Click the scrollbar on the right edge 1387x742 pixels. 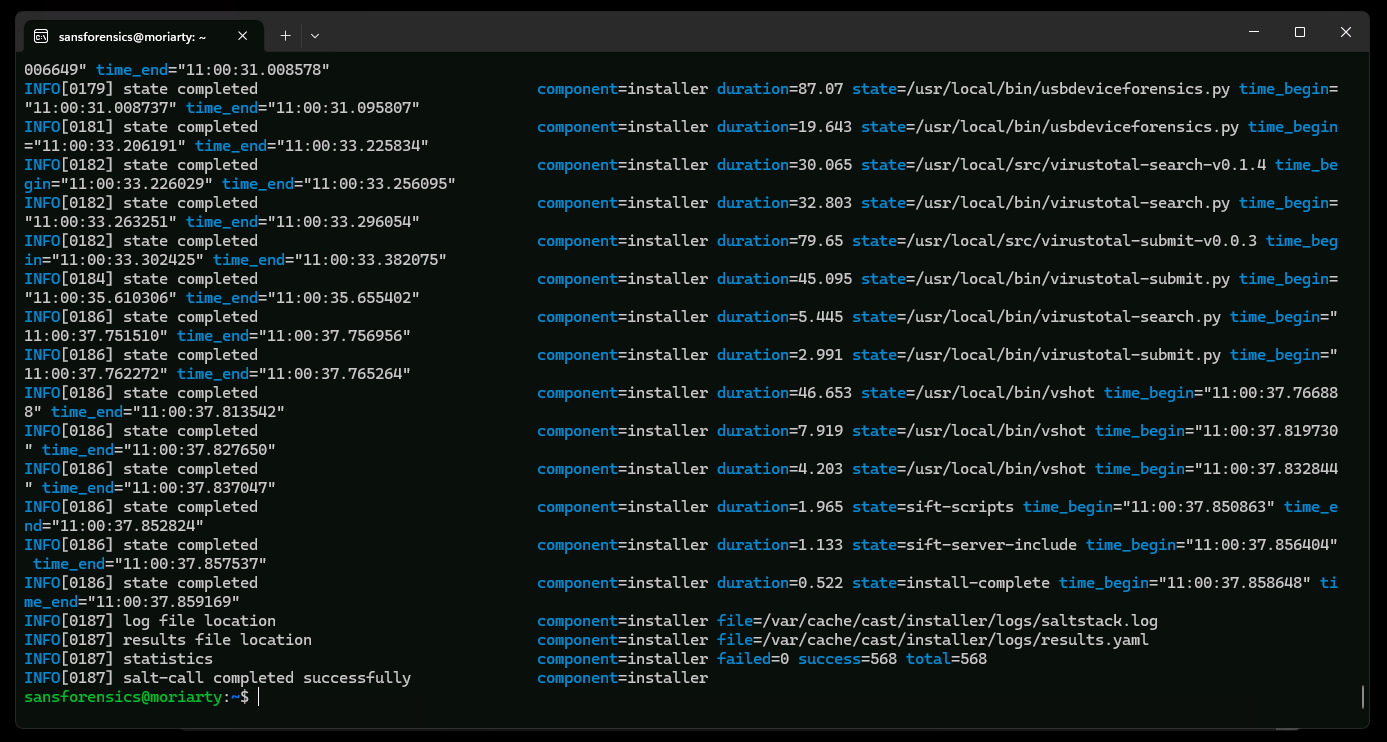(x=1362, y=697)
